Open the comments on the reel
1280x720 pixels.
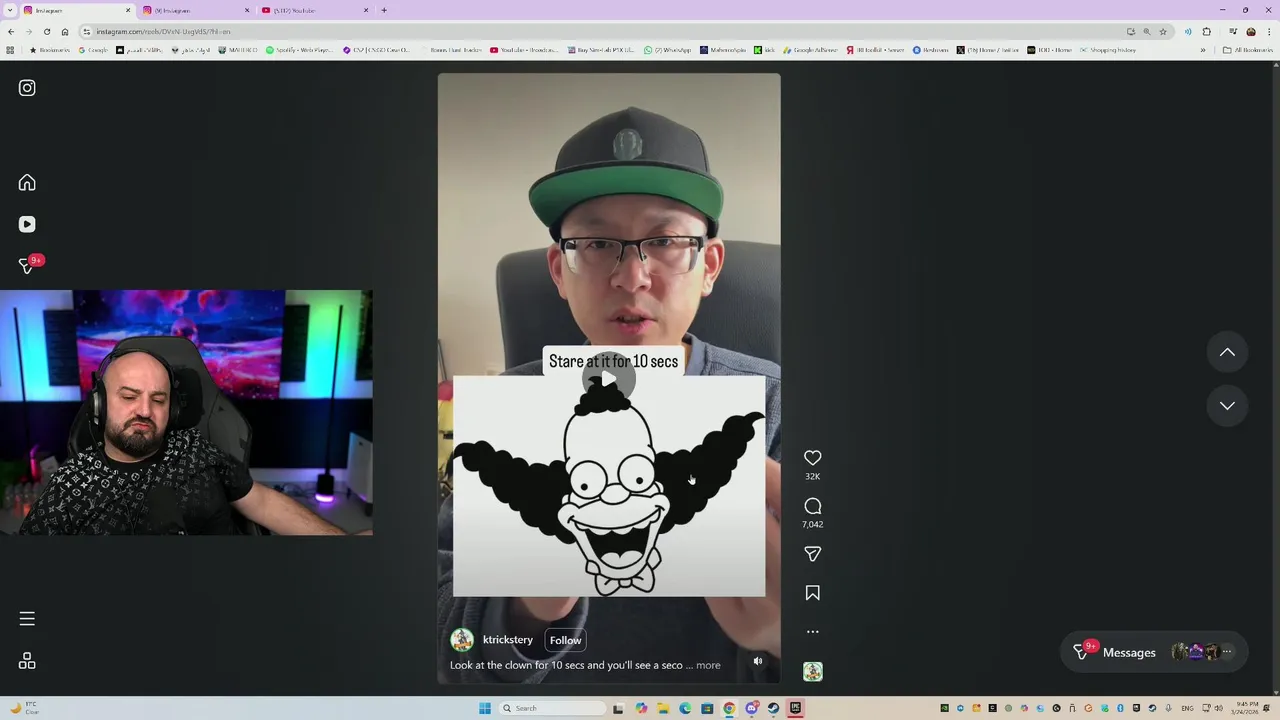812,506
